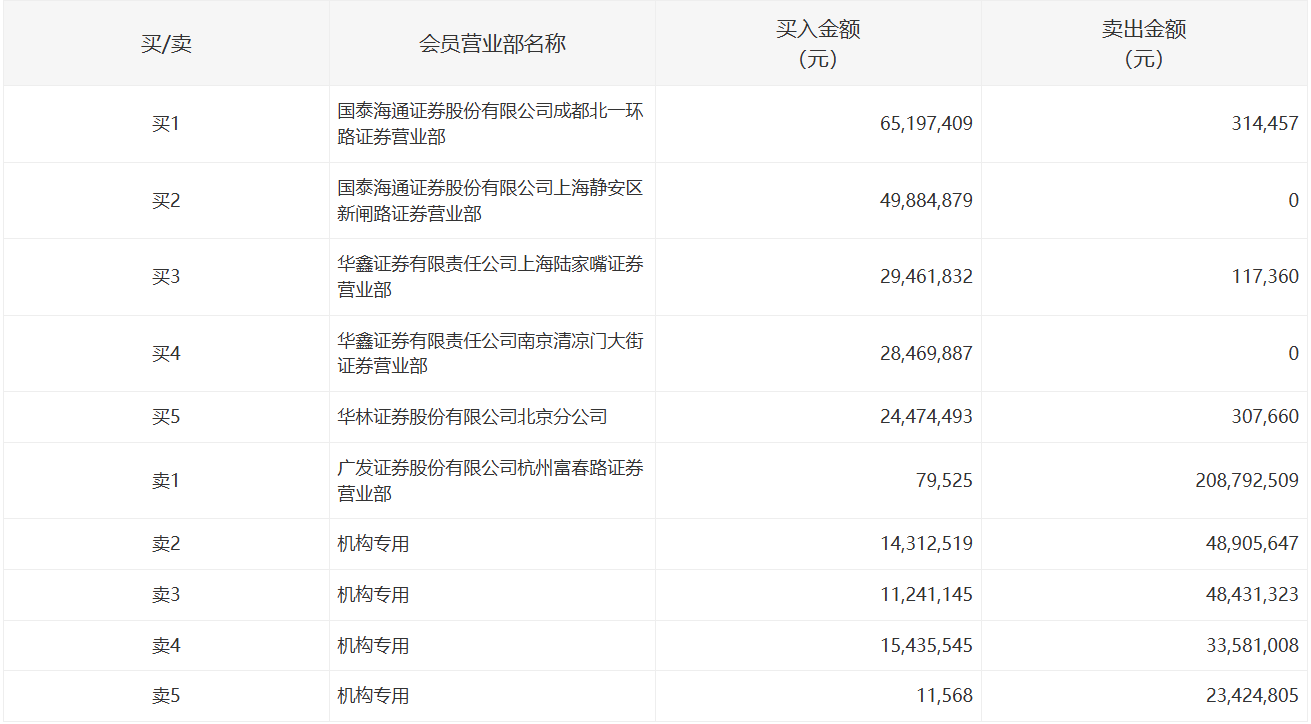Click the sell amount 208,792,509
This screenshot has width=1311, height=724.
coord(1246,481)
